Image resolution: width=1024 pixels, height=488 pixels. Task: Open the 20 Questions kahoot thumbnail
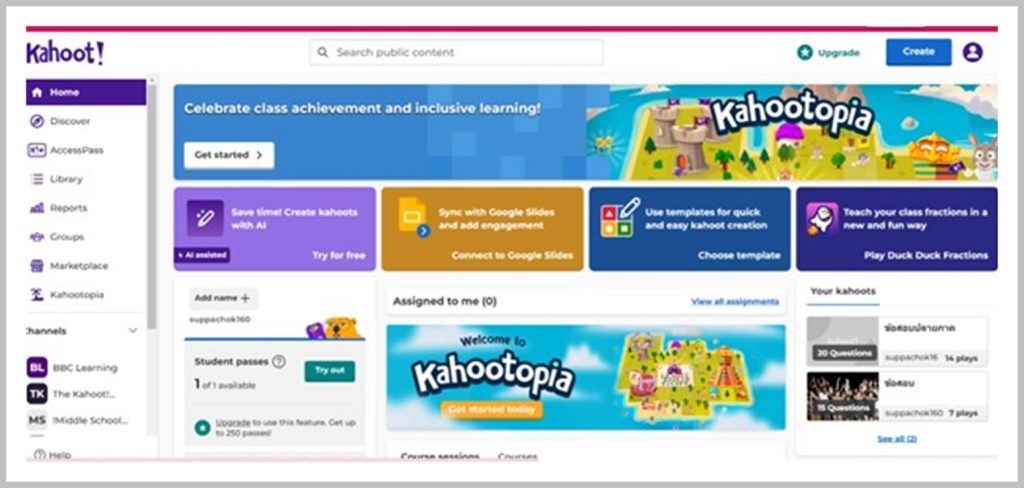pos(842,341)
